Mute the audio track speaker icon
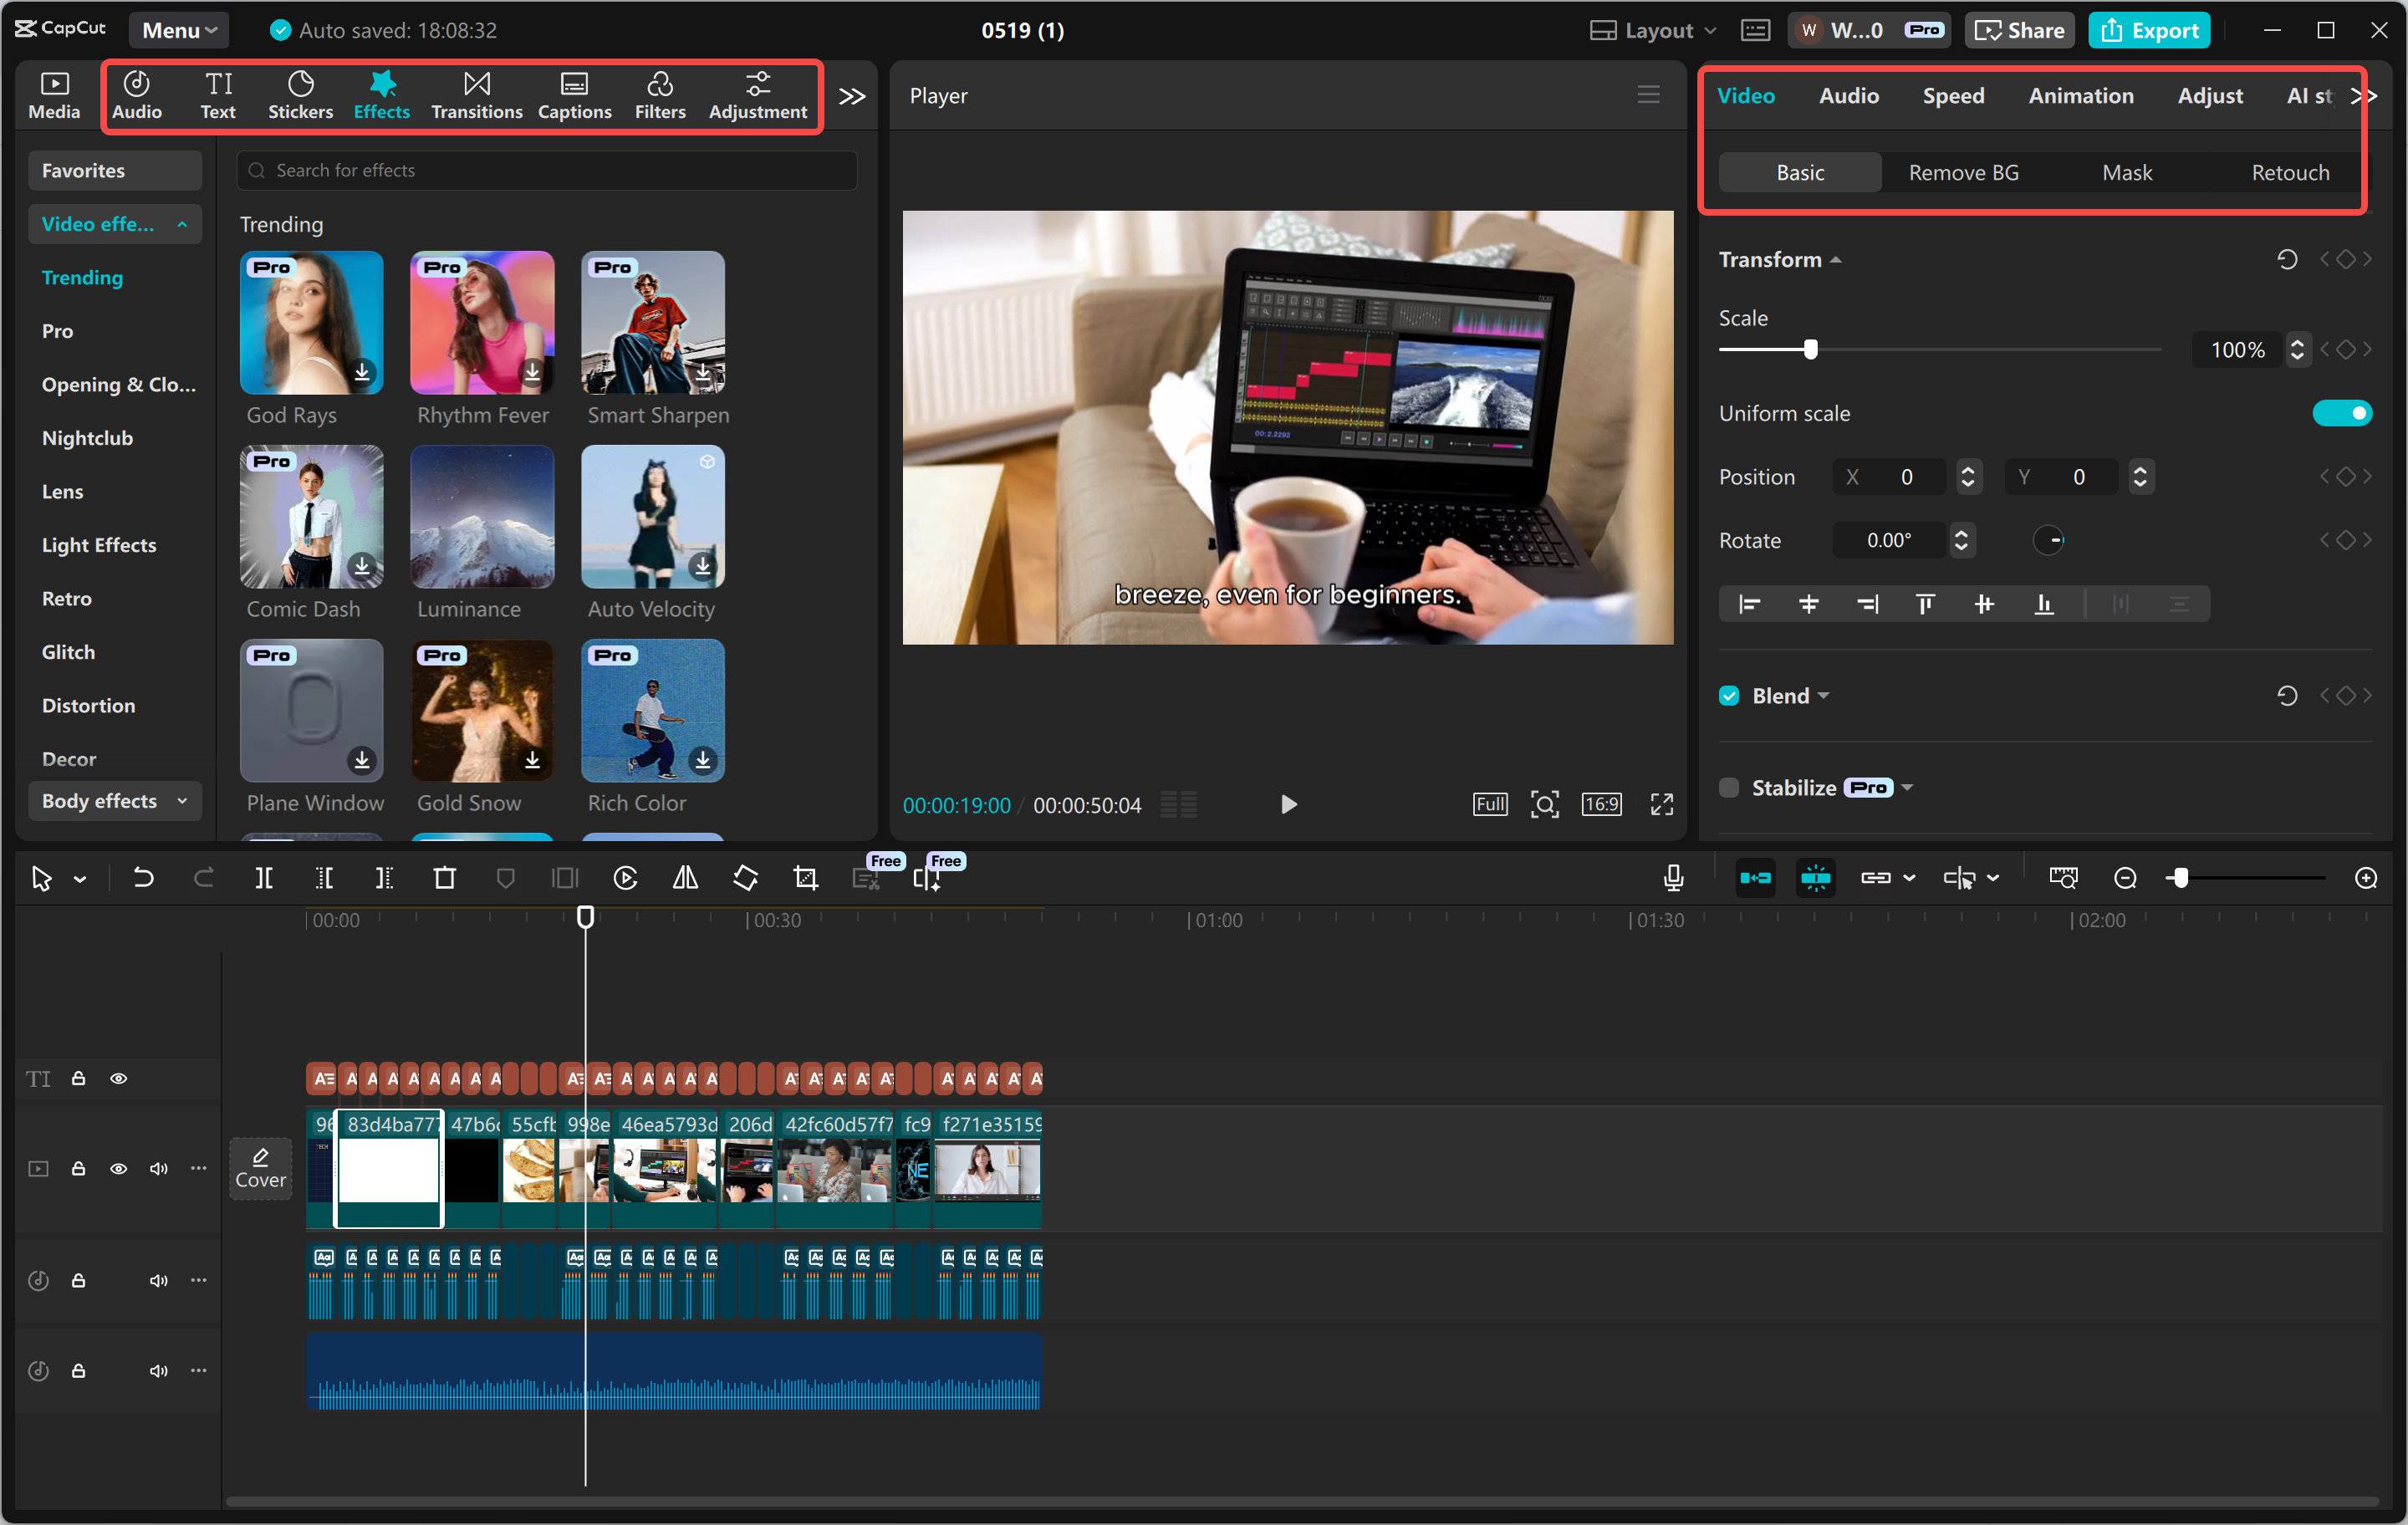2408x1525 pixels. click(x=158, y=1280)
